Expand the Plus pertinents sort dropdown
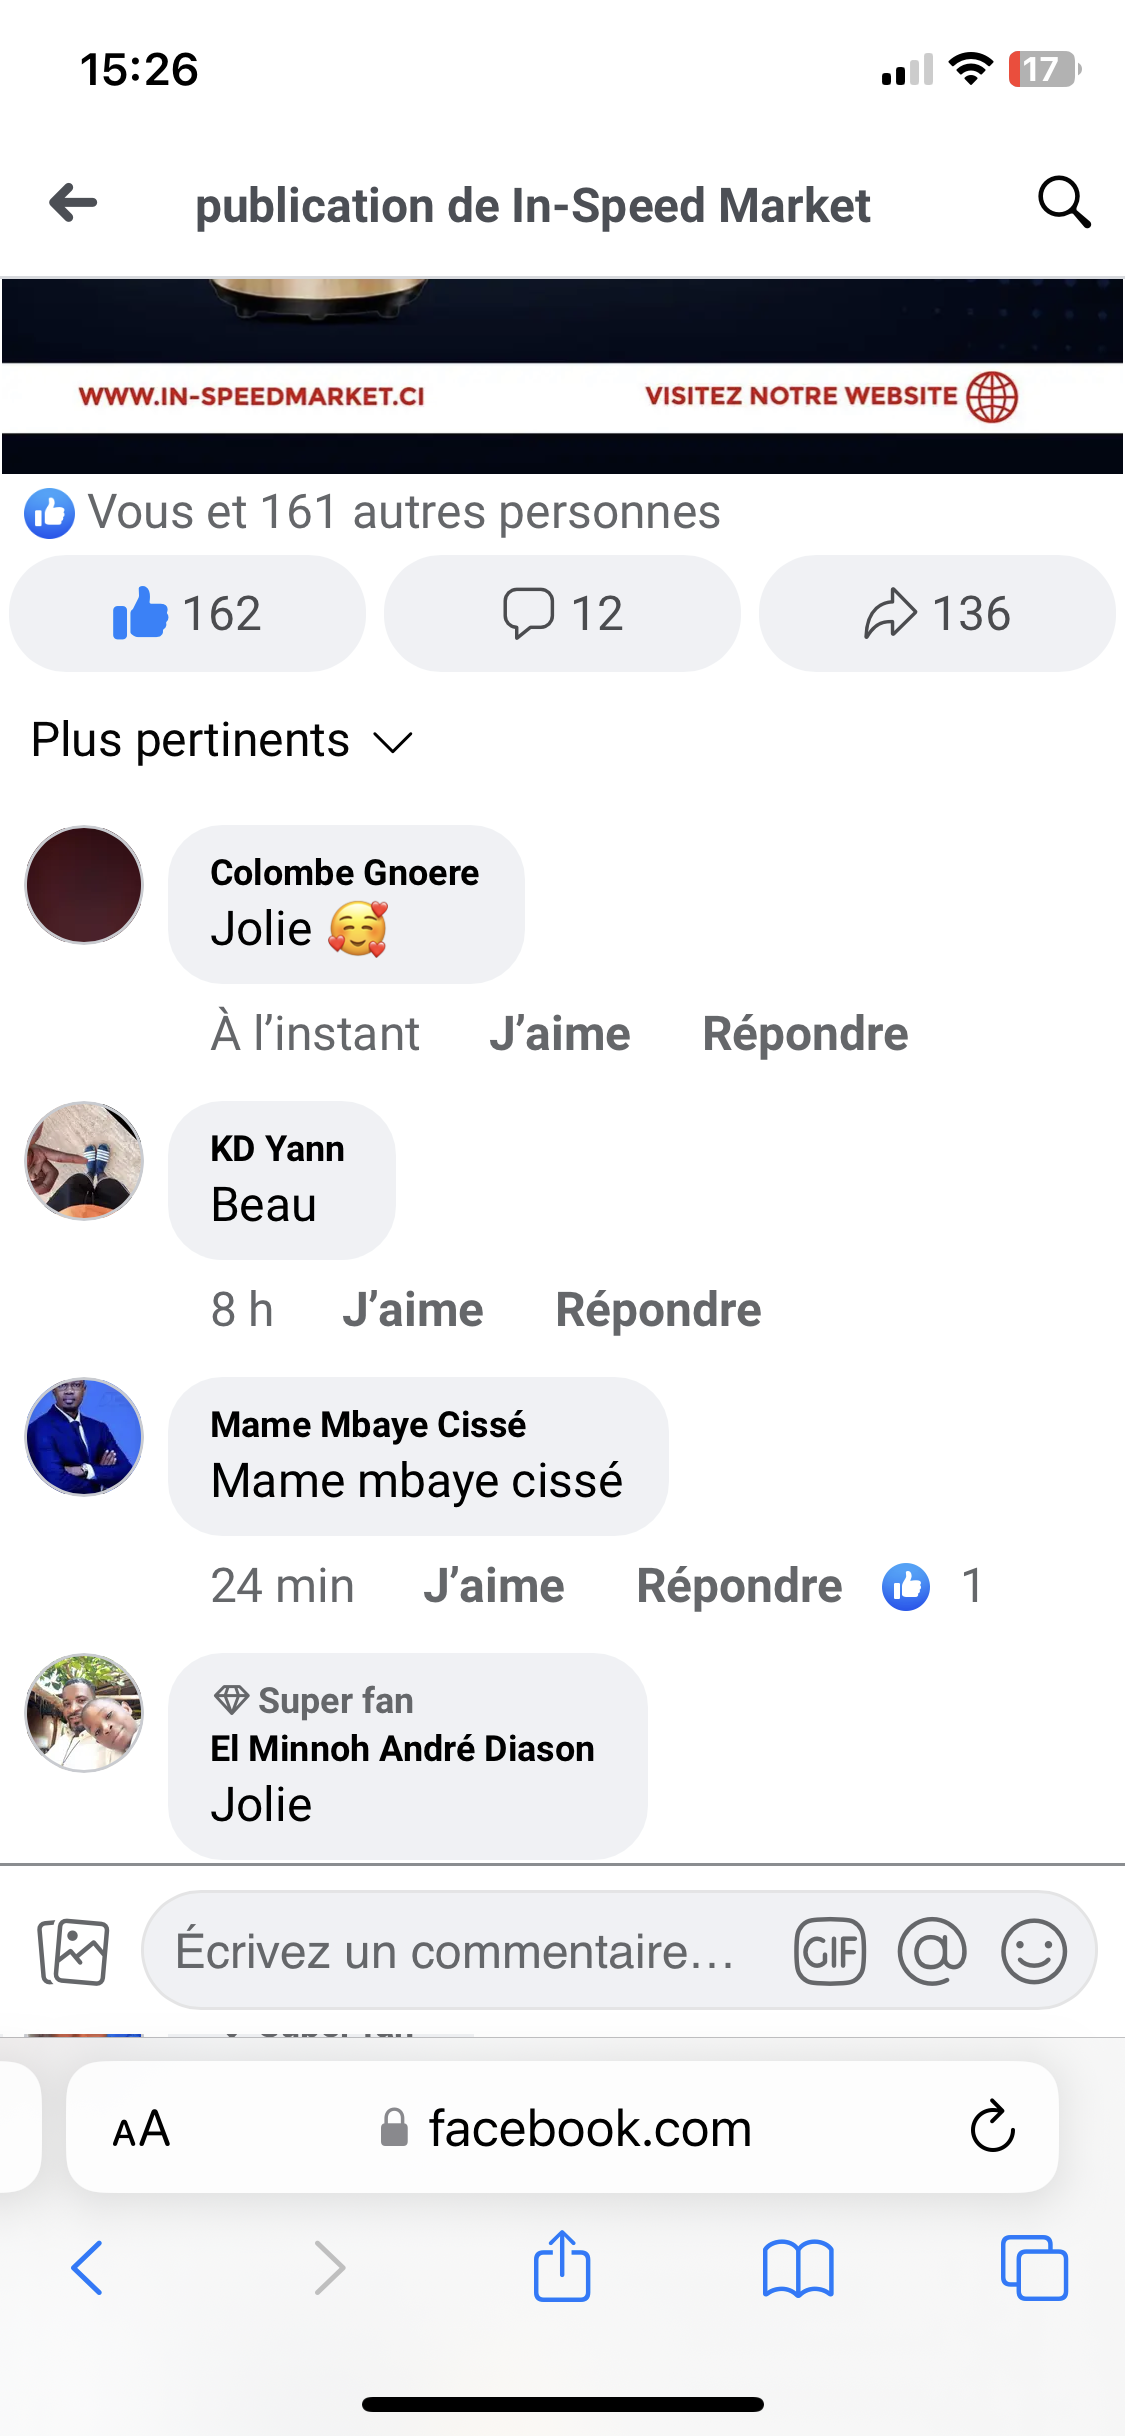 (x=222, y=741)
